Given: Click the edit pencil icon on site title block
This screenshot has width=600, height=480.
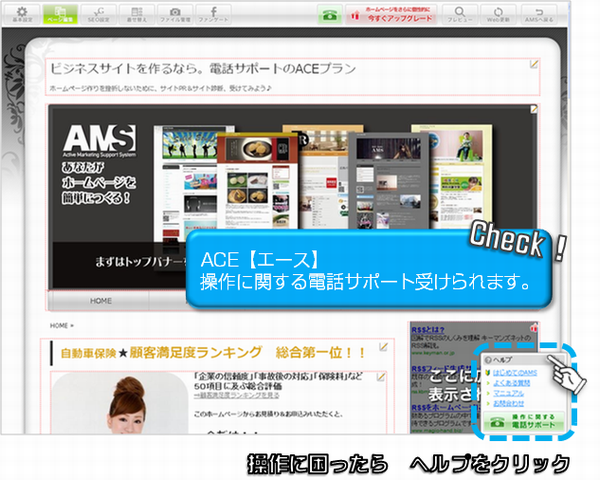Looking at the screenshot, I should 533,64.
